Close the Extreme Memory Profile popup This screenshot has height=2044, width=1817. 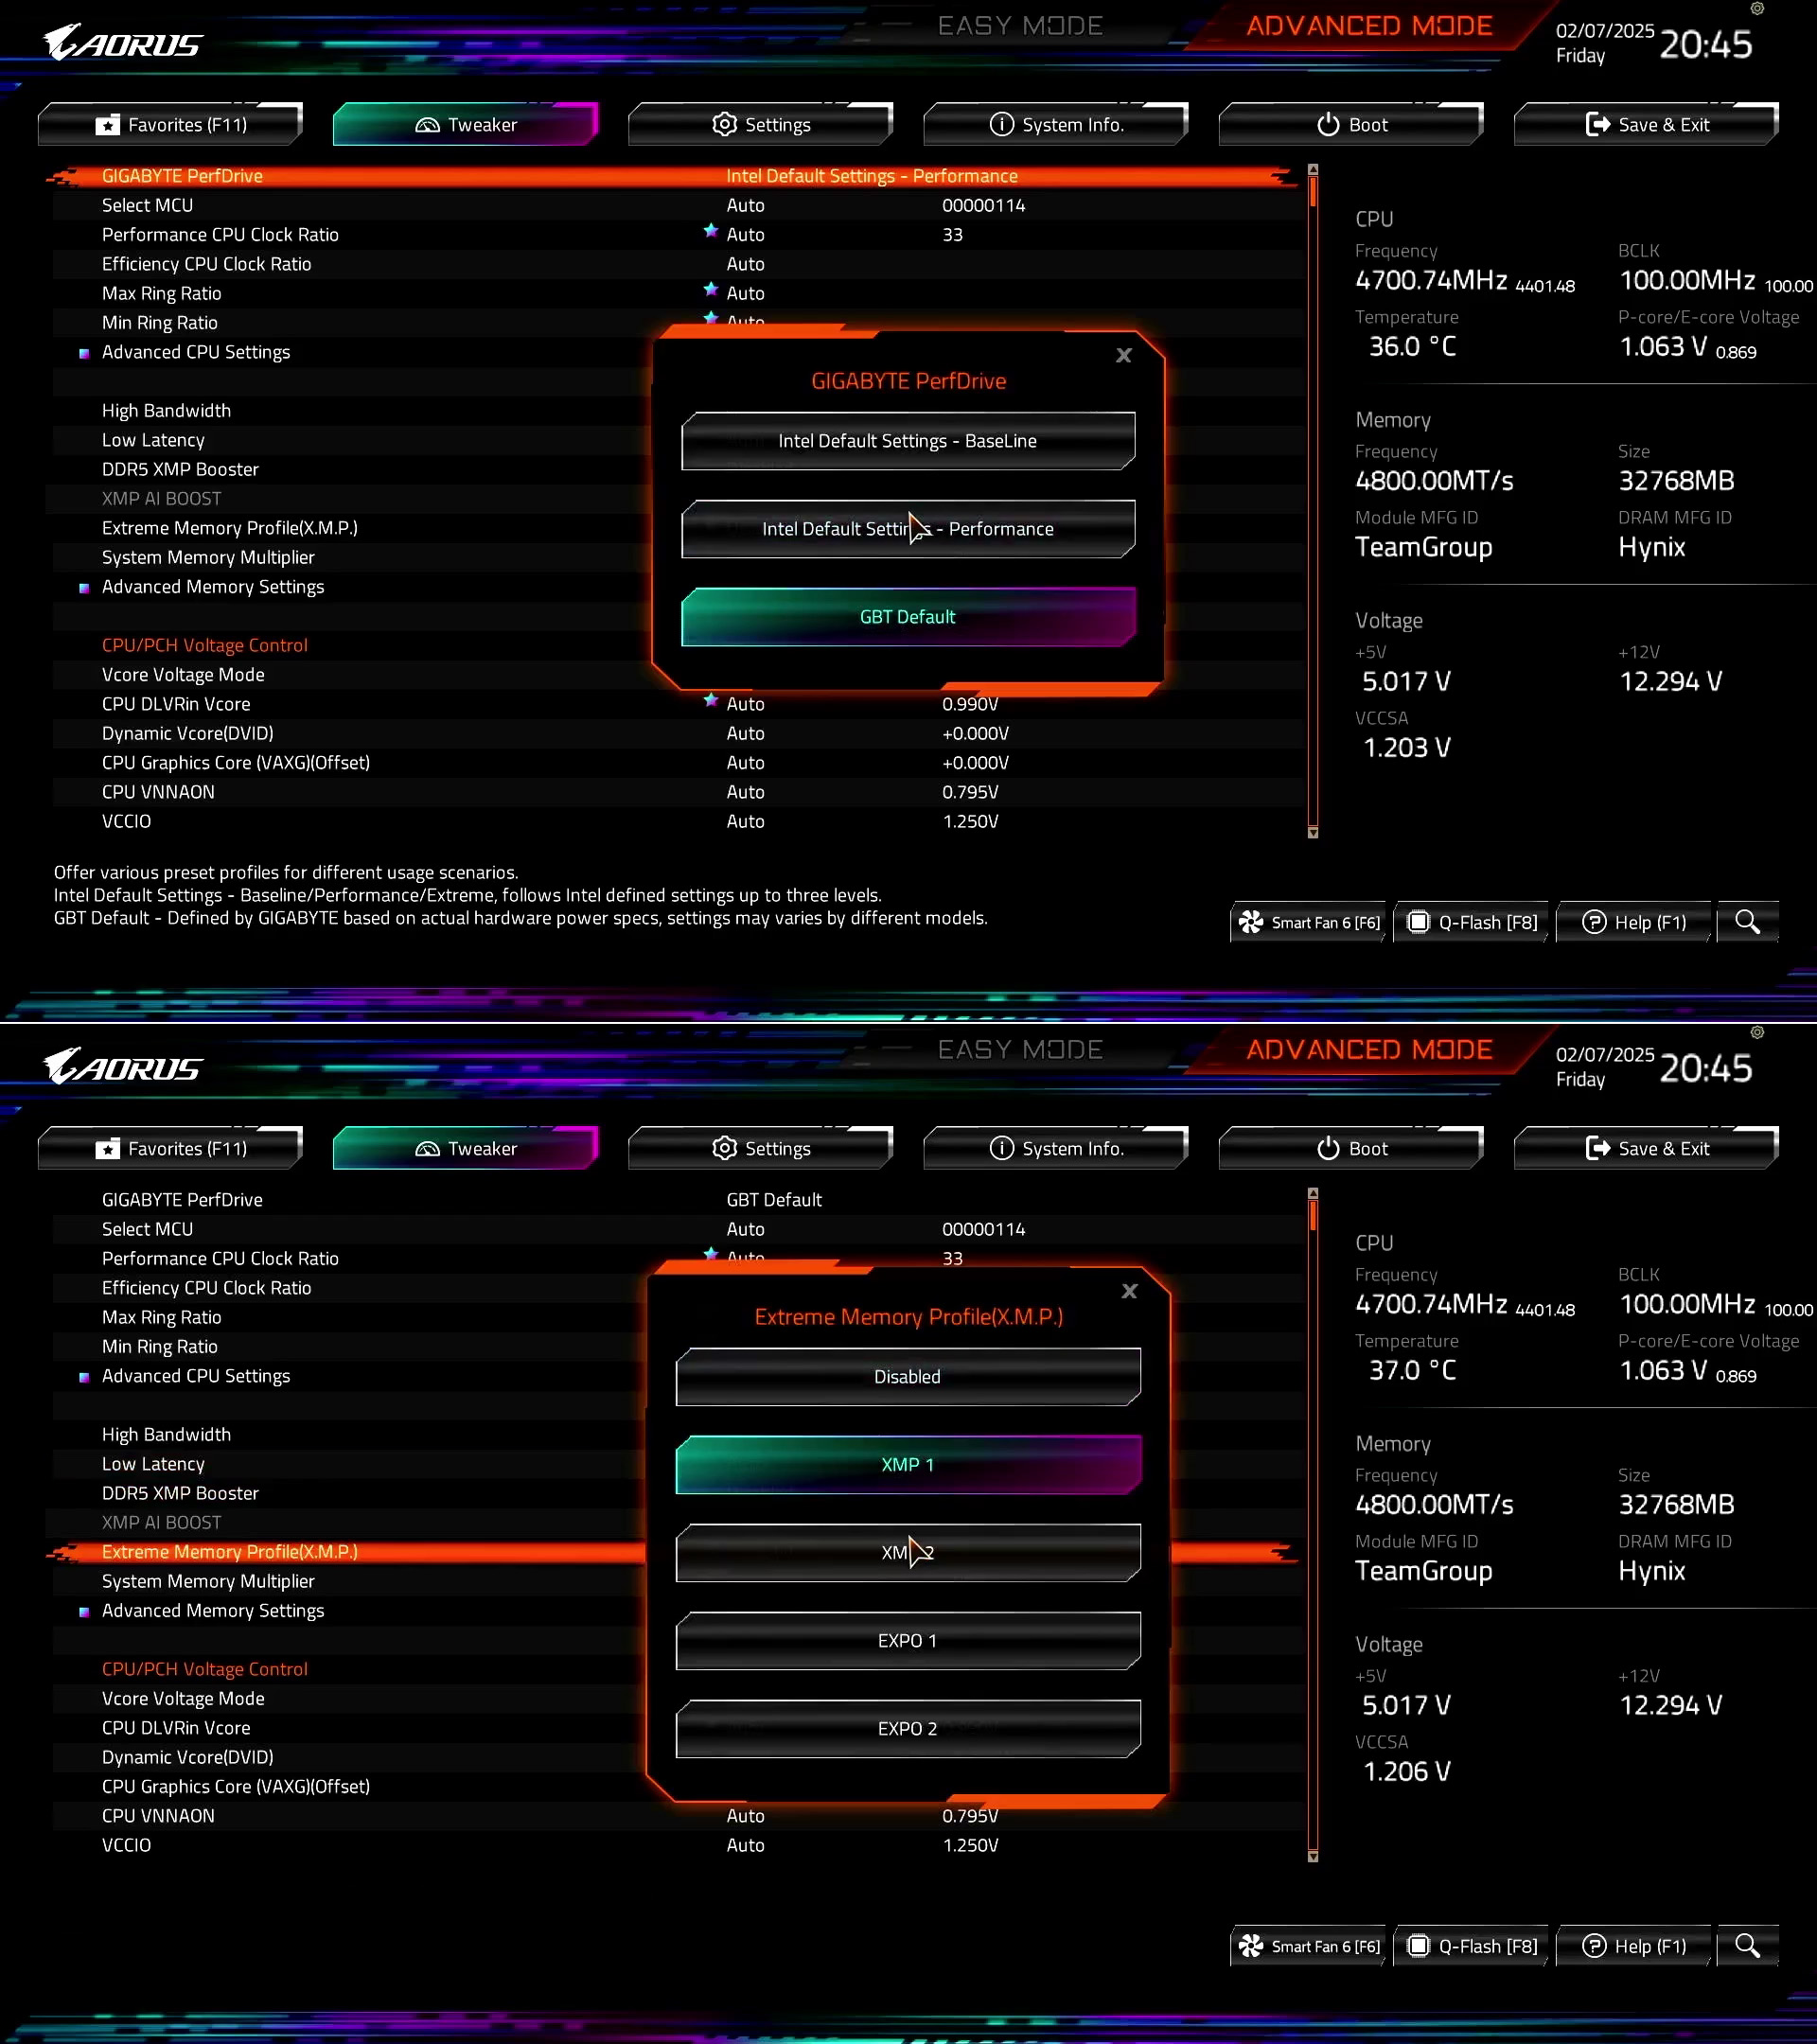pyautogui.click(x=1129, y=1291)
